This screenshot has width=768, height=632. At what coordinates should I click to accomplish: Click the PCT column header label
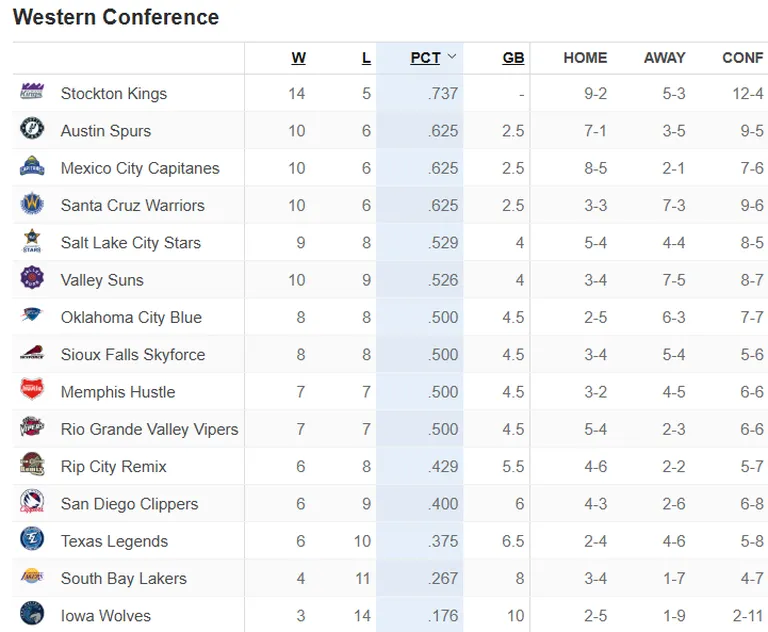426,58
